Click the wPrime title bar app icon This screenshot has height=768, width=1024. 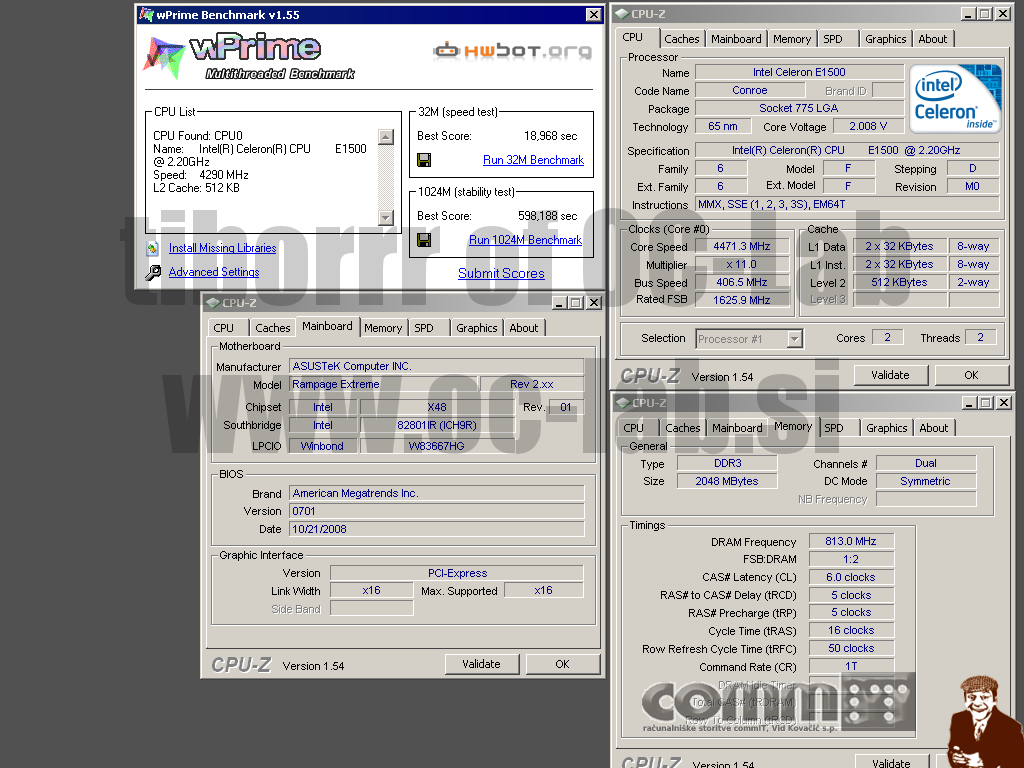[146, 14]
